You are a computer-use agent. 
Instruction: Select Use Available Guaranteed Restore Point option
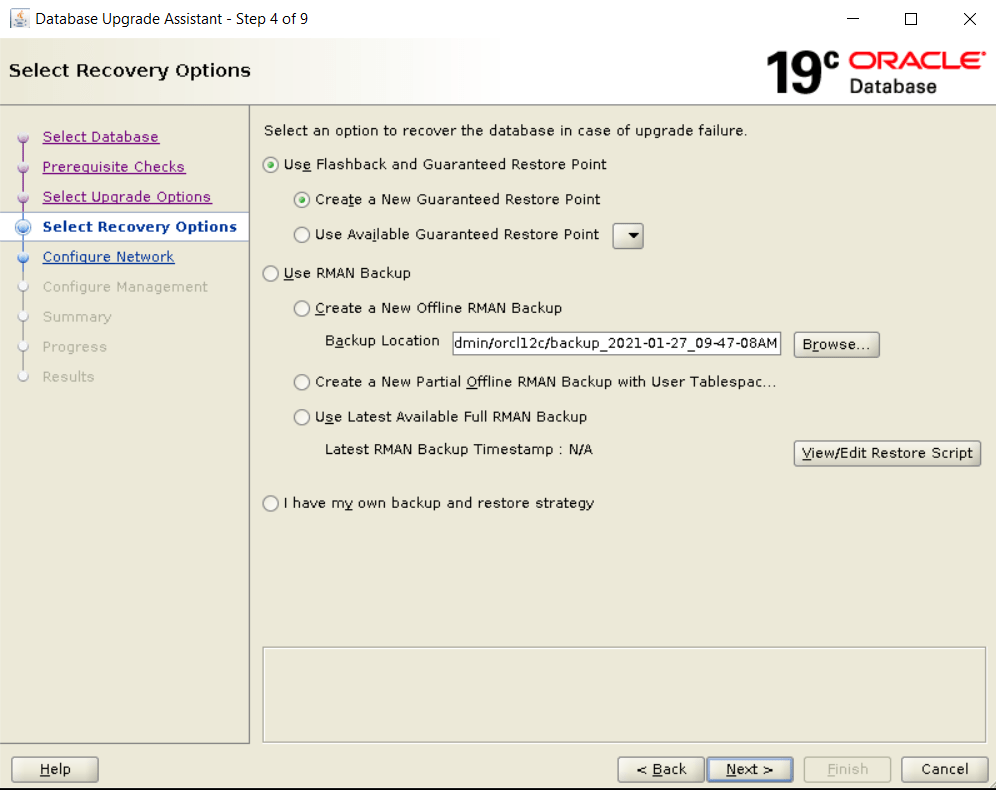click(302, 235)
